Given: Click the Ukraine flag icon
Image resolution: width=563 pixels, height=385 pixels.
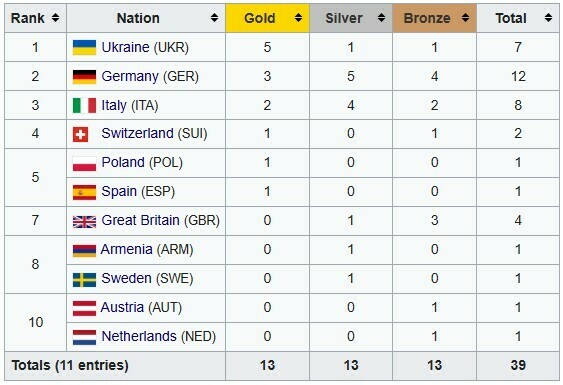Looking at the screenshot, I should 84,47.
